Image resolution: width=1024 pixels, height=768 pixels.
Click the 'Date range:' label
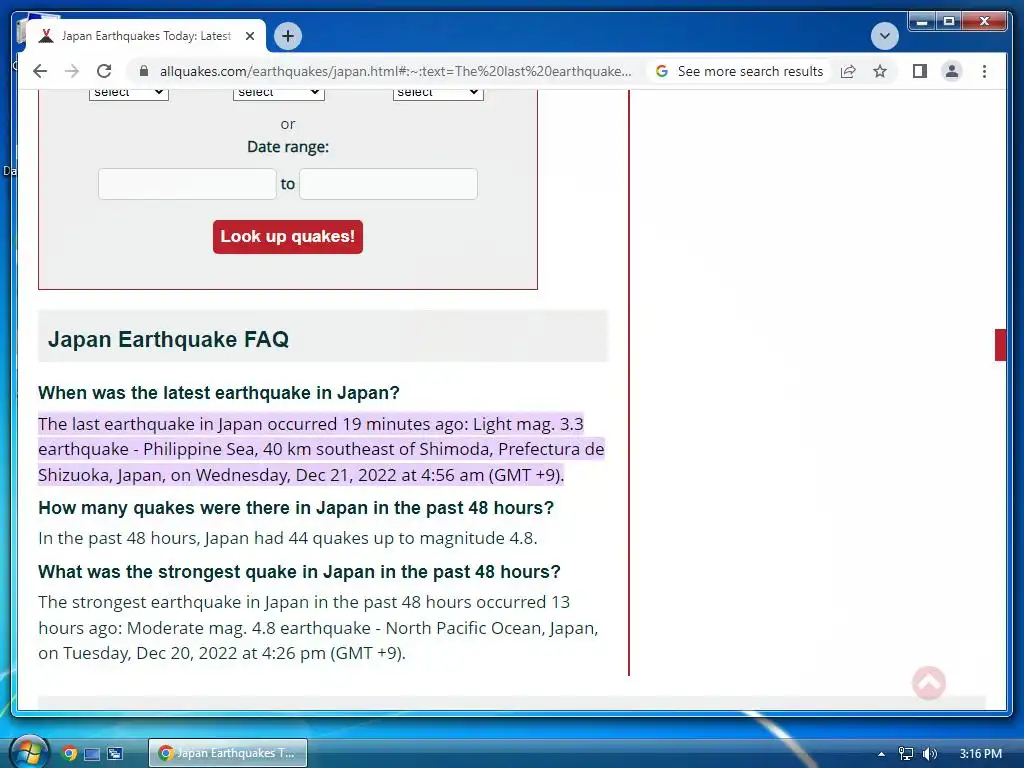[288, 147]
